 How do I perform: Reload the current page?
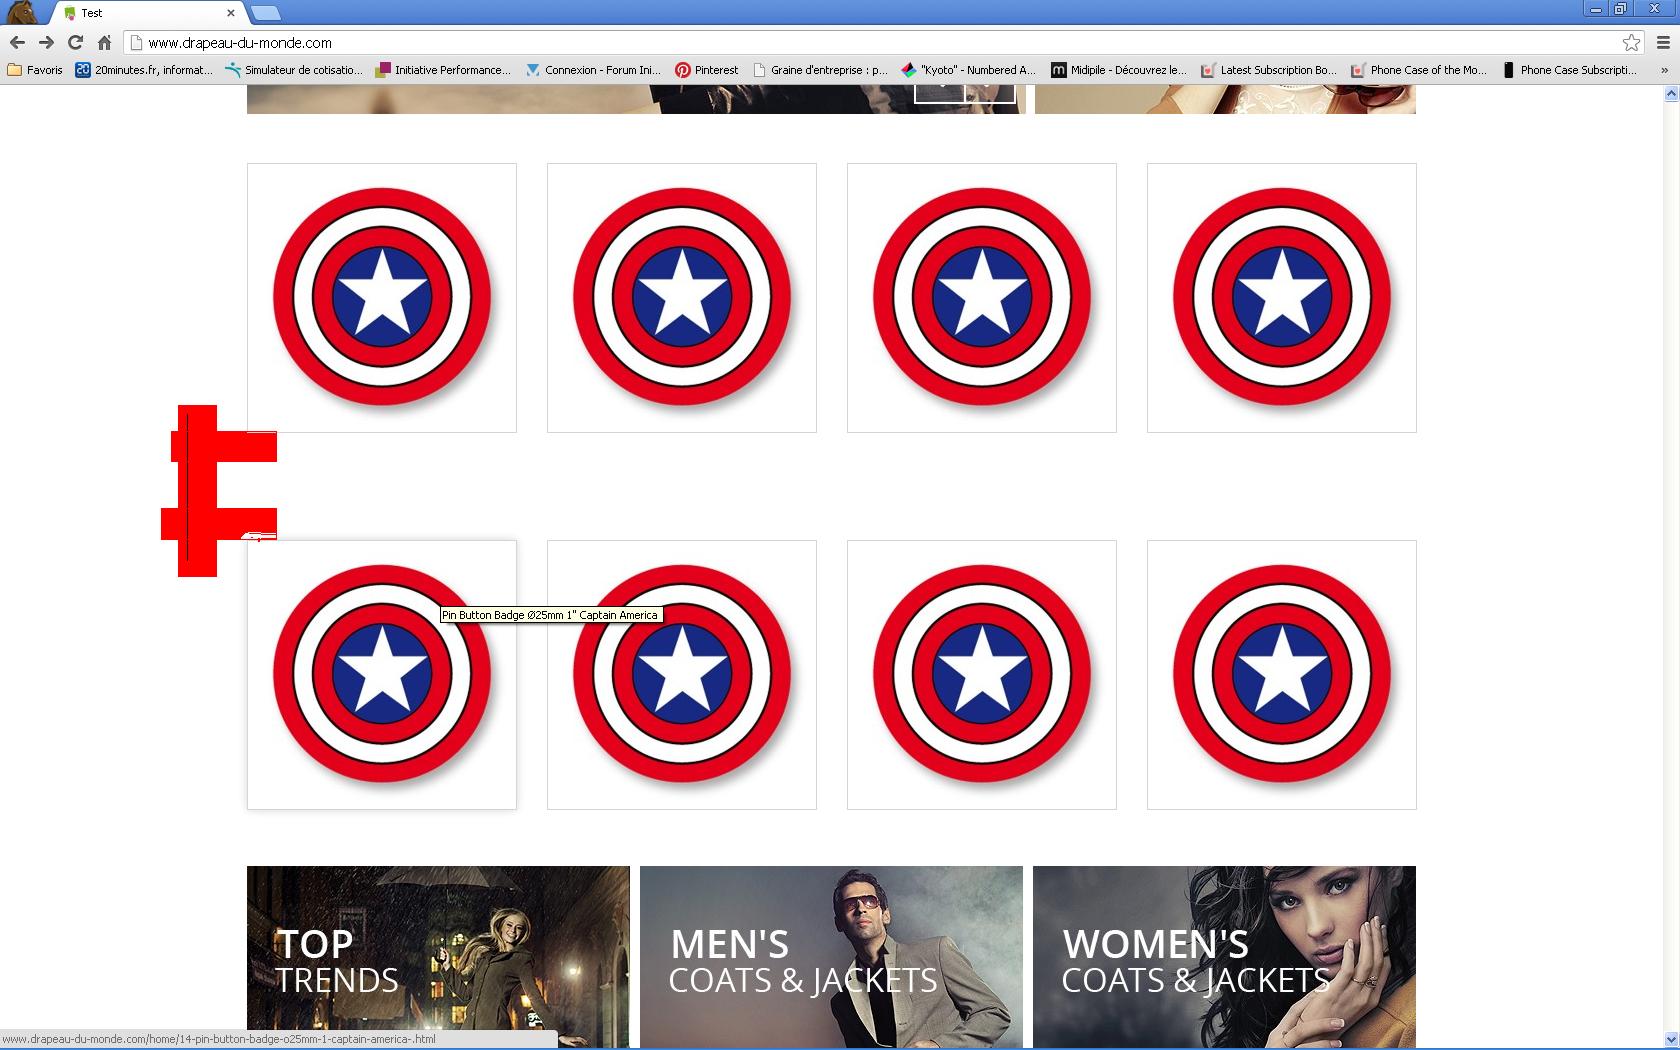pos(75,42)
